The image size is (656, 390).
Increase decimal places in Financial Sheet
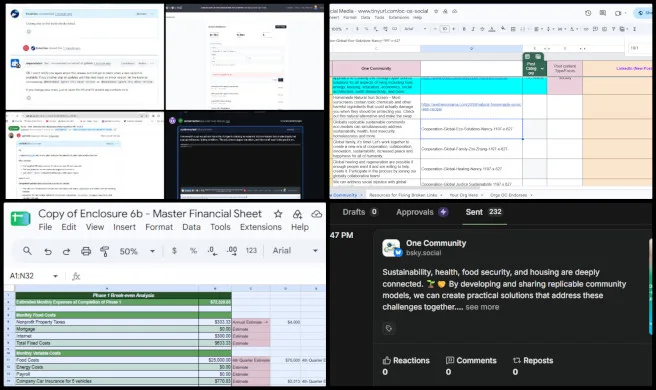tap(232, 250)
